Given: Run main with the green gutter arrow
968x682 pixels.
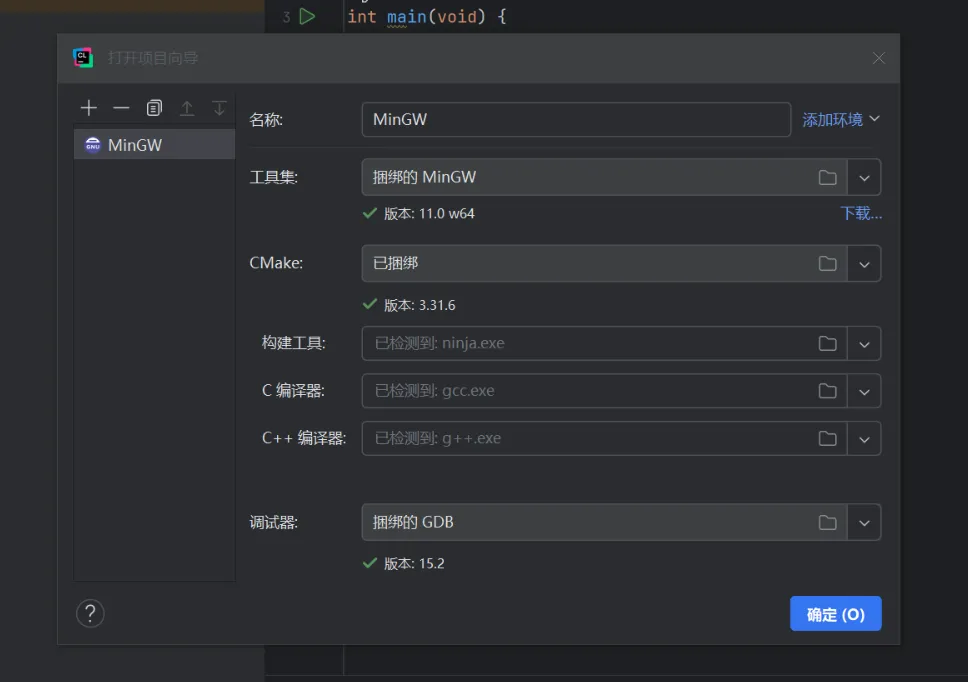Looking at the screenshot, I should pos(307,16).
